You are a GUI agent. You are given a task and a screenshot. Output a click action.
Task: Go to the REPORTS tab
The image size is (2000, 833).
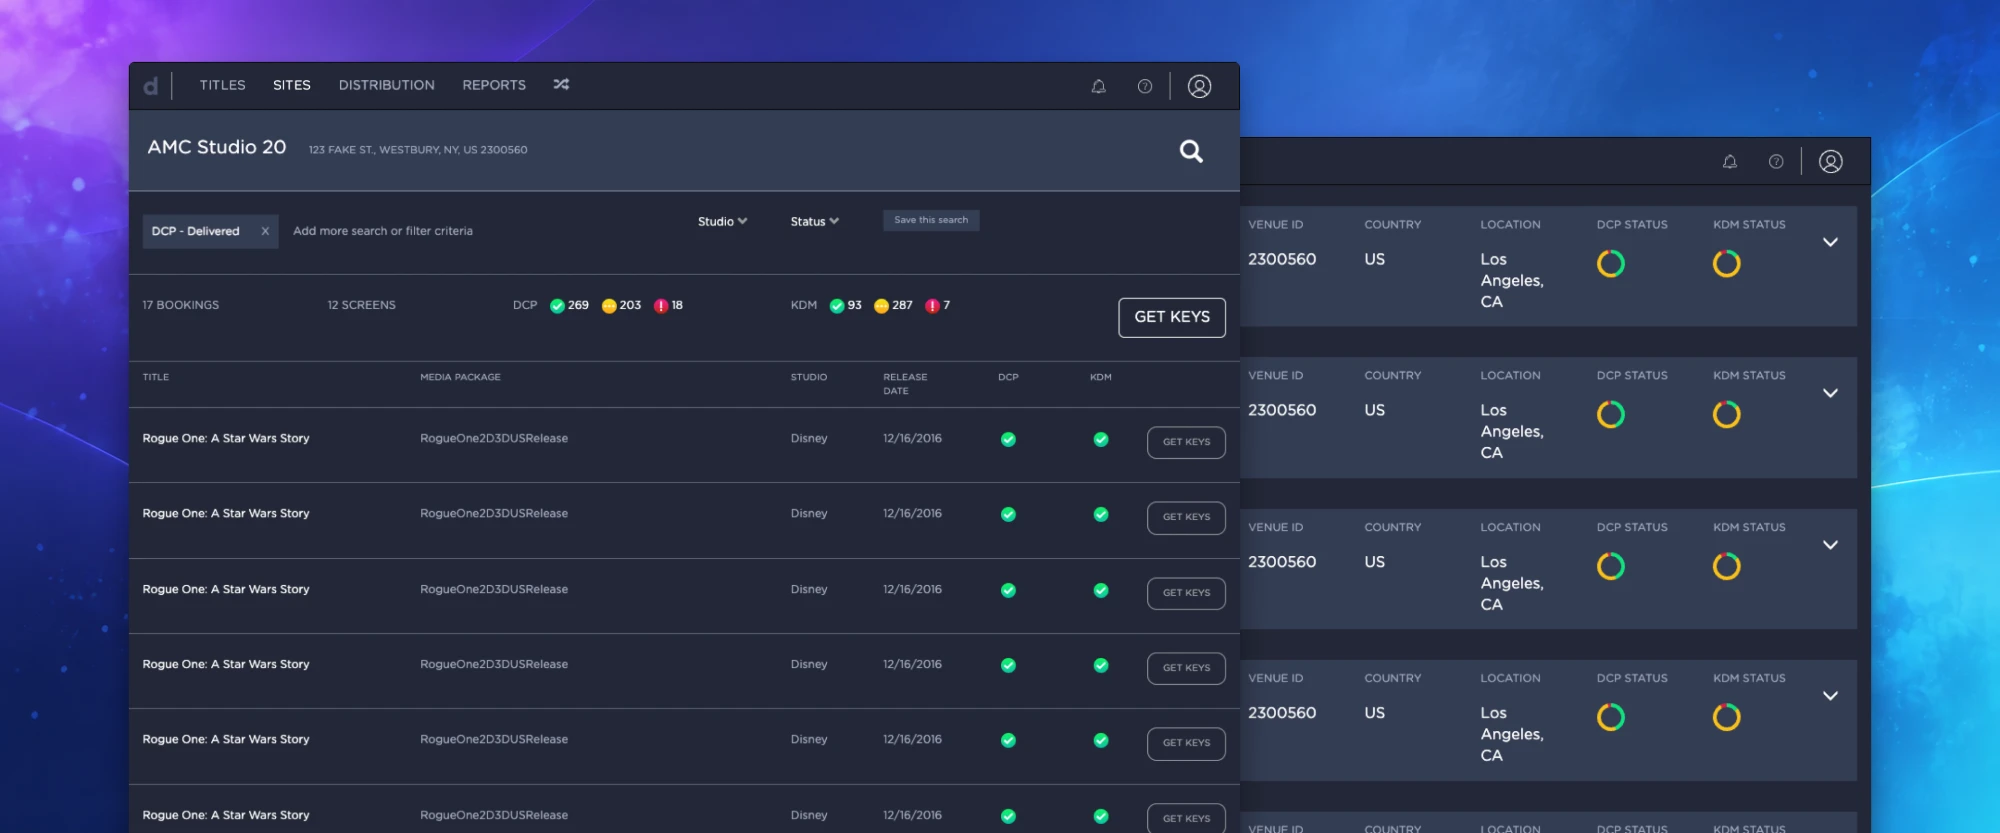(494, 85)
